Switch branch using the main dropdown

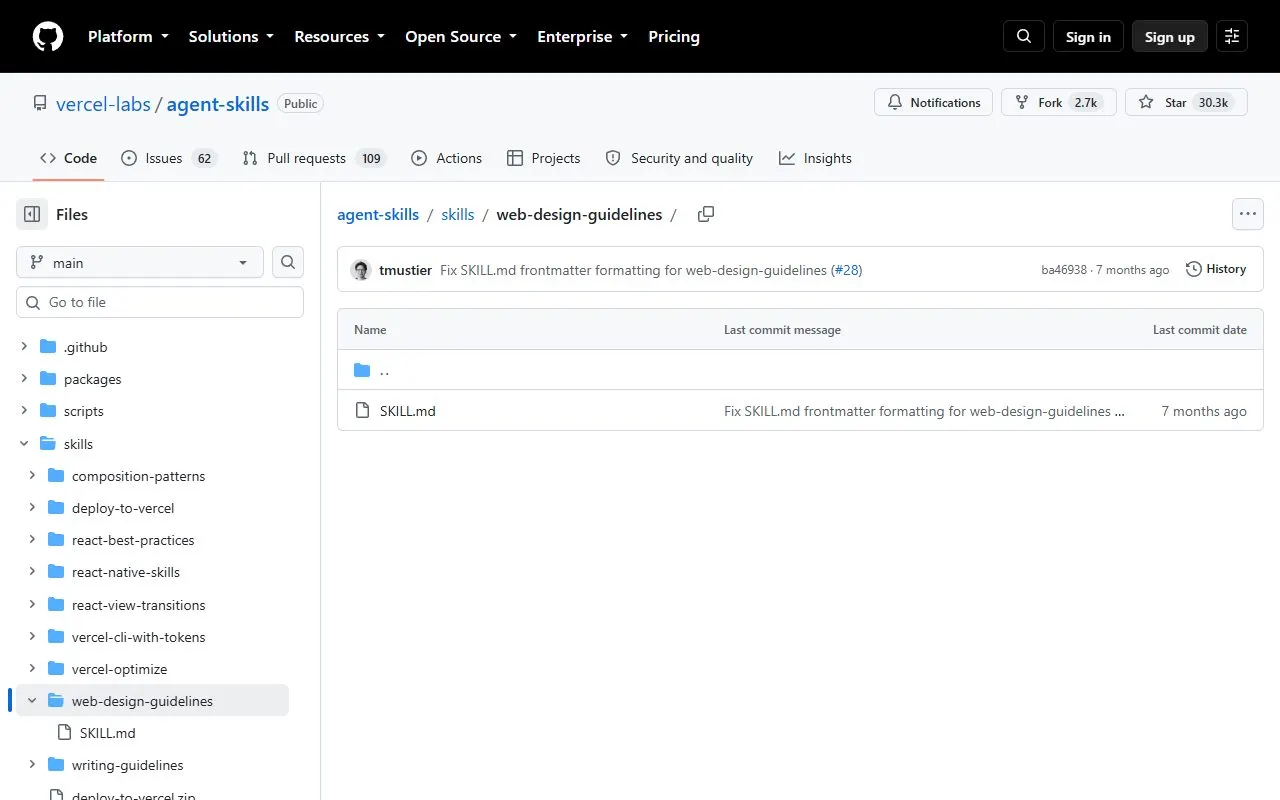point(140,262)
